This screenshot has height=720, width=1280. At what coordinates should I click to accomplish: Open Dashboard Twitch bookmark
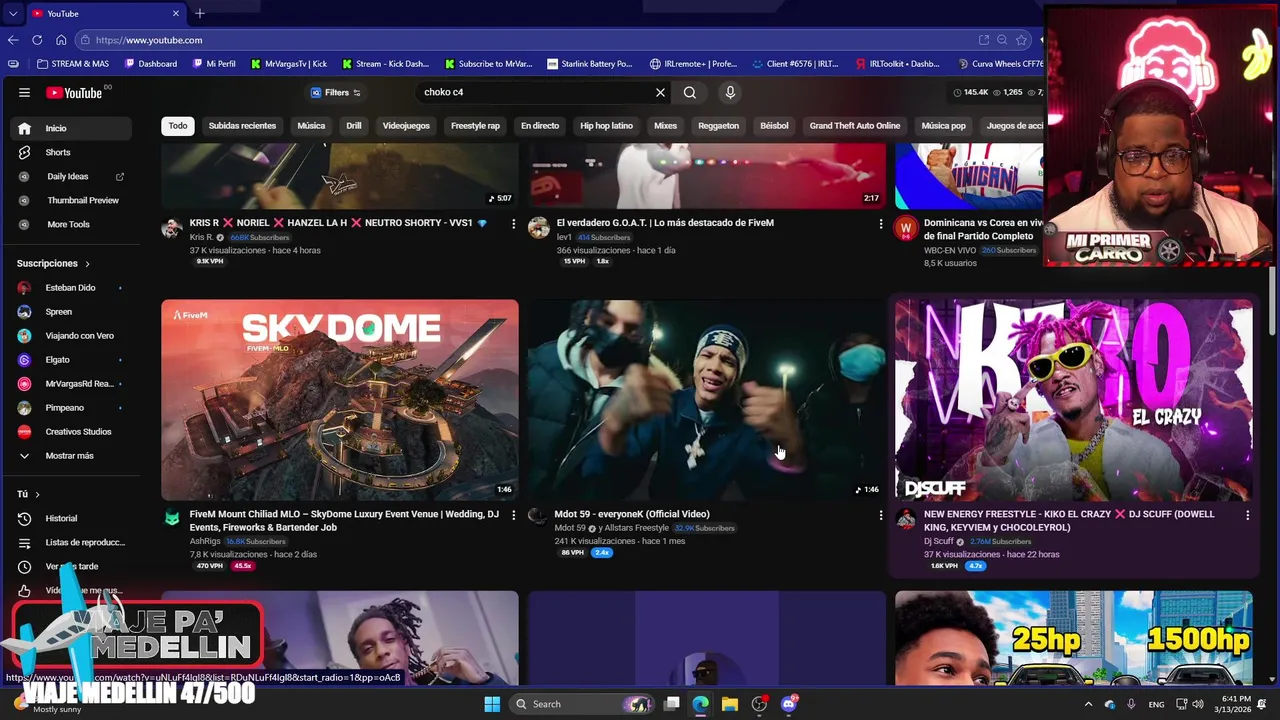pos(151,64)
